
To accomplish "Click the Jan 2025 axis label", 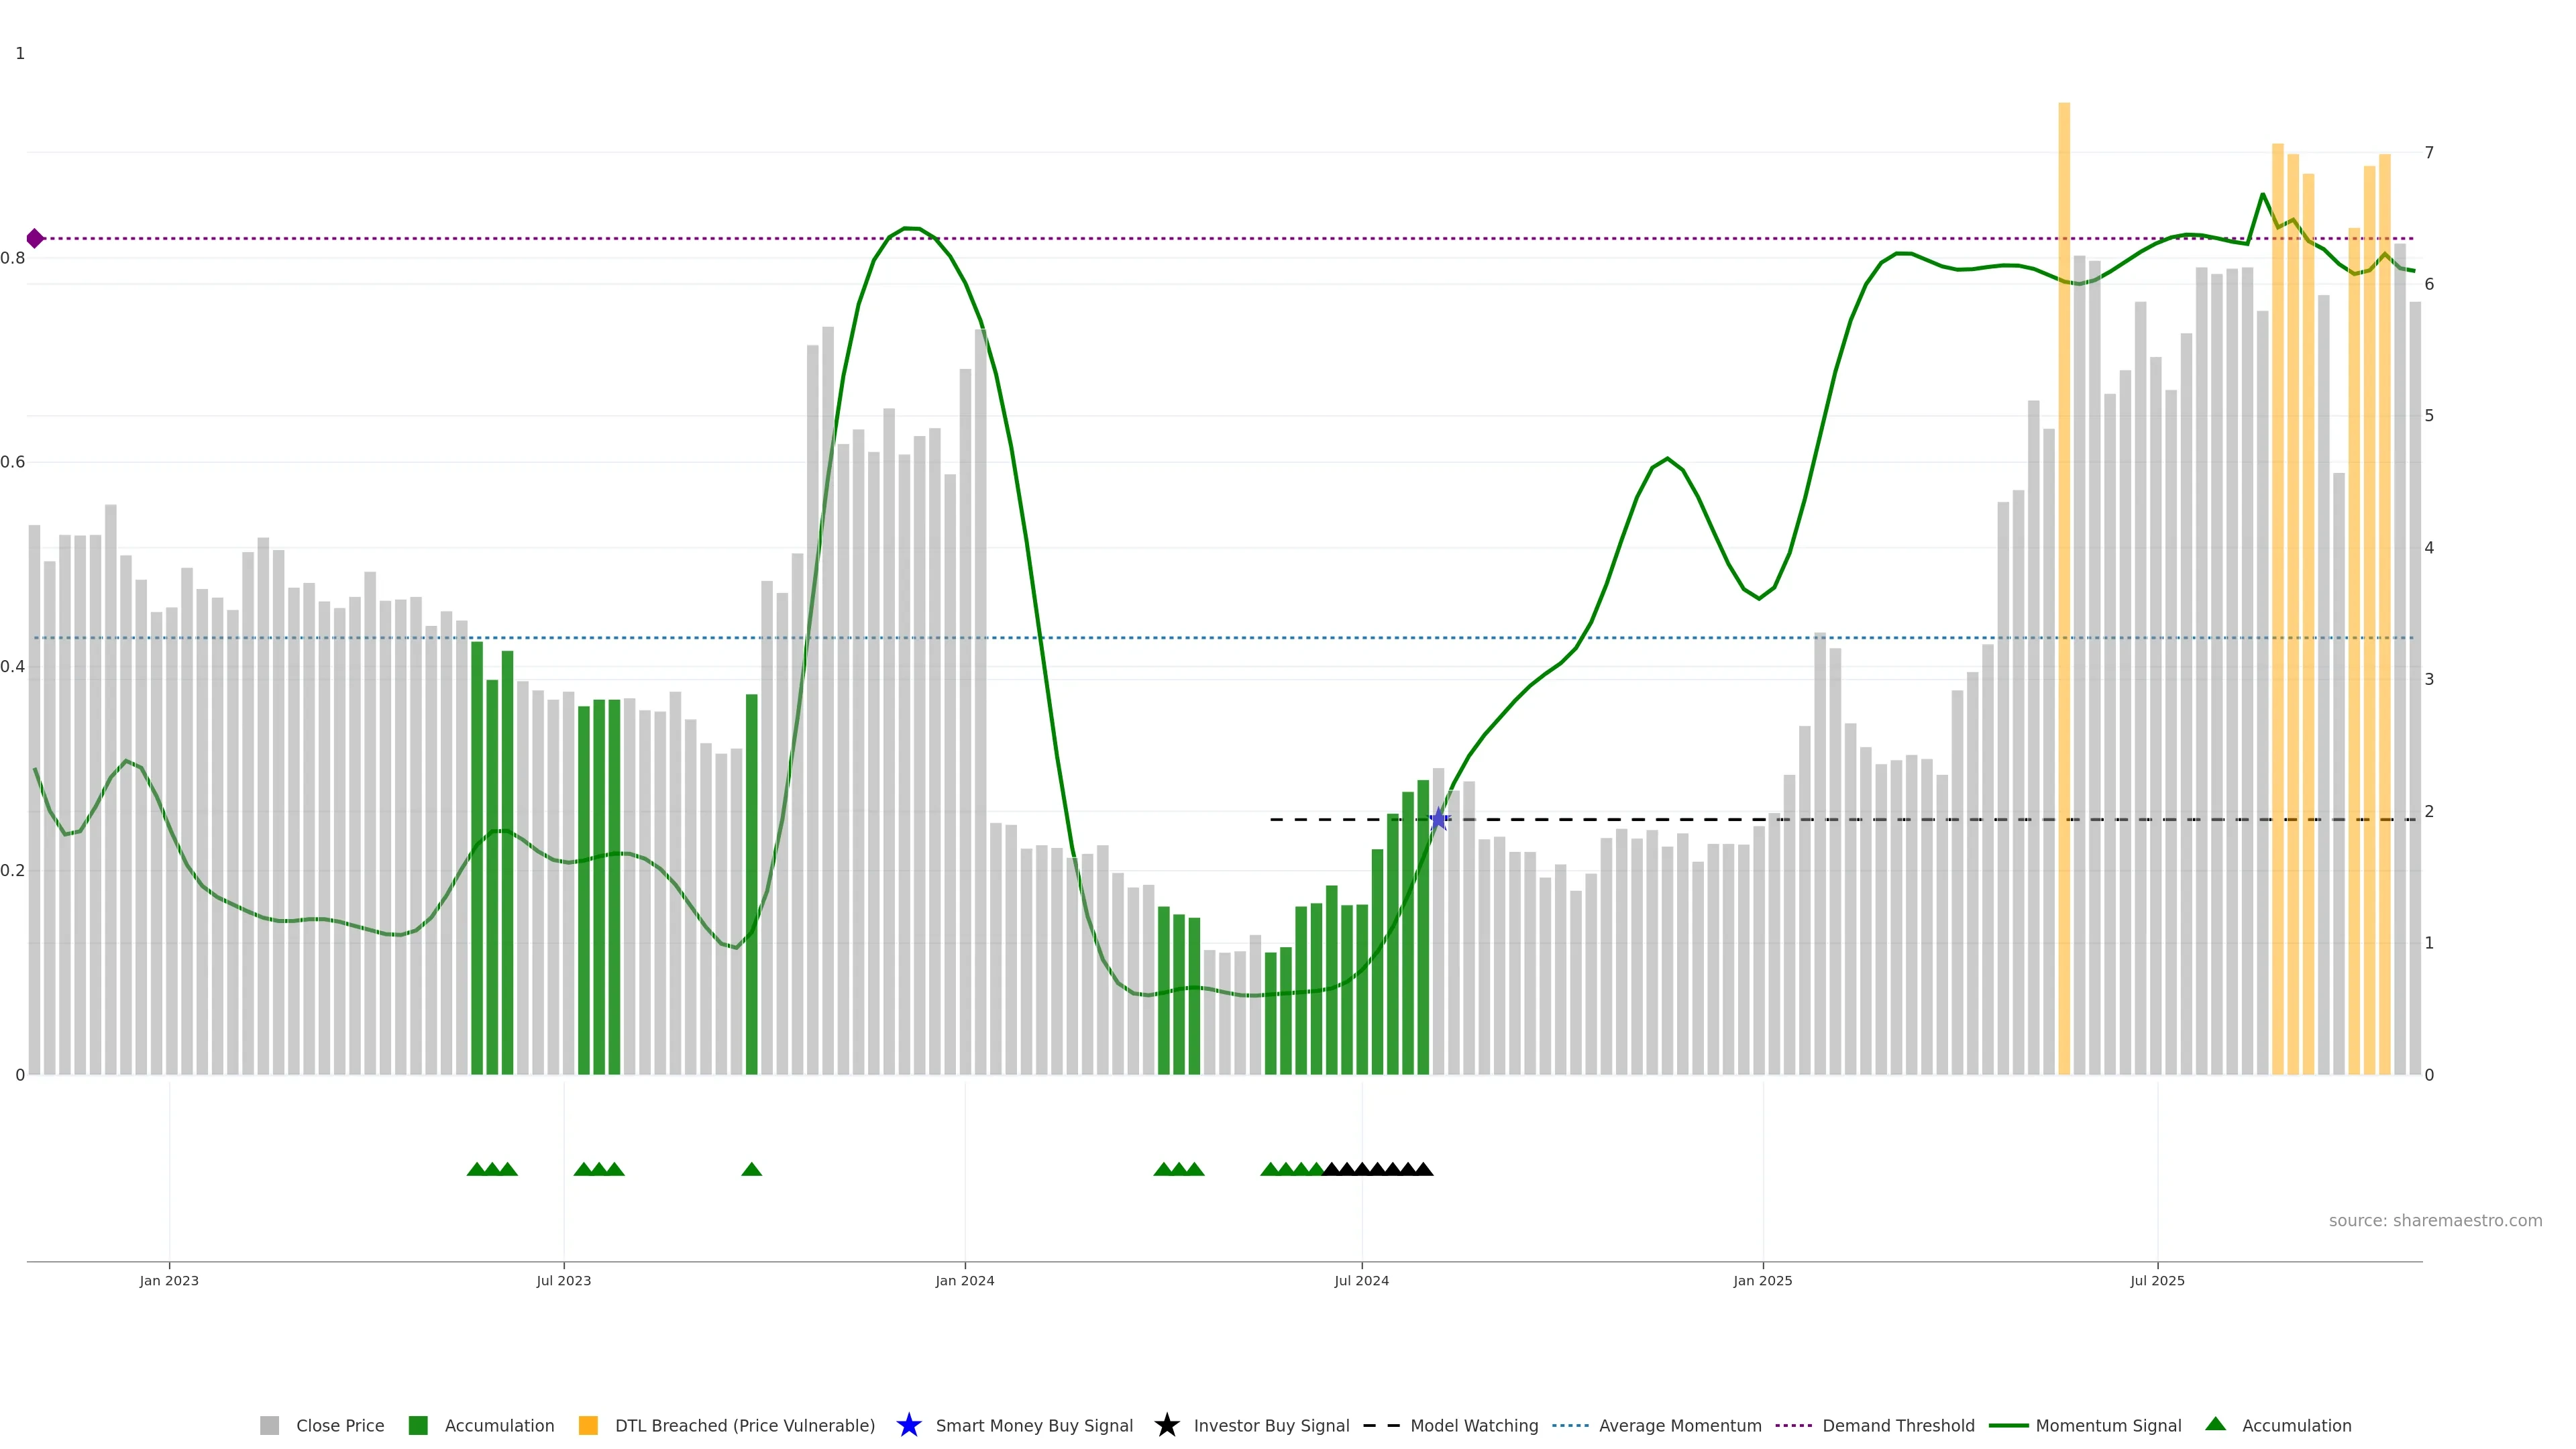I will click(x=1762, y=1280).
